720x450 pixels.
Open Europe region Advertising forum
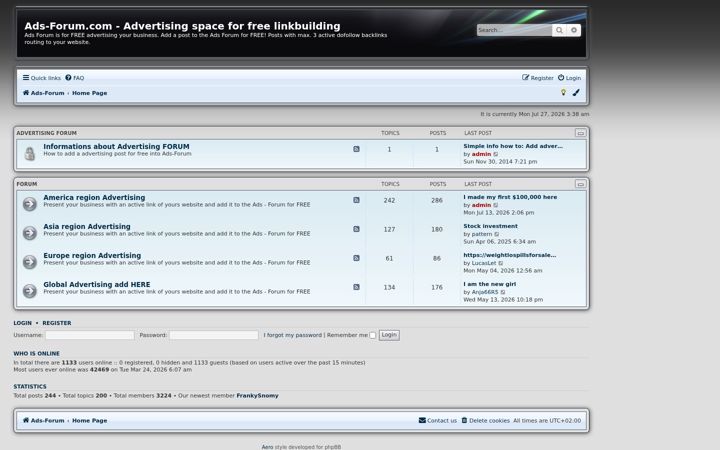pyautogui.click(x=92, y=255)
